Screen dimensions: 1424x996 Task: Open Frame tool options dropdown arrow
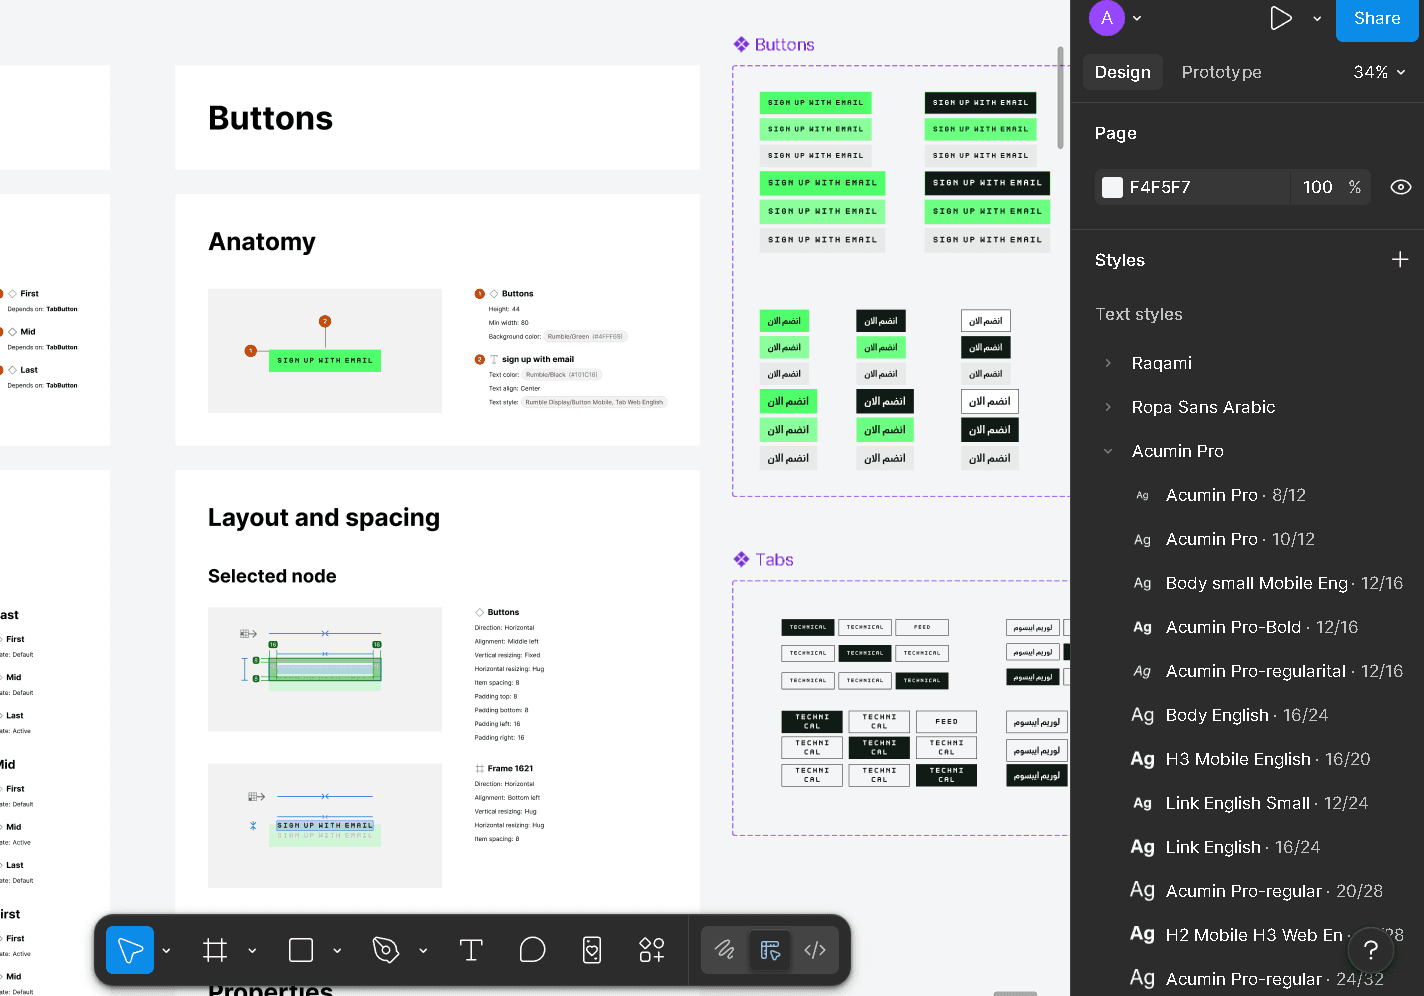[x=252, y=951]
